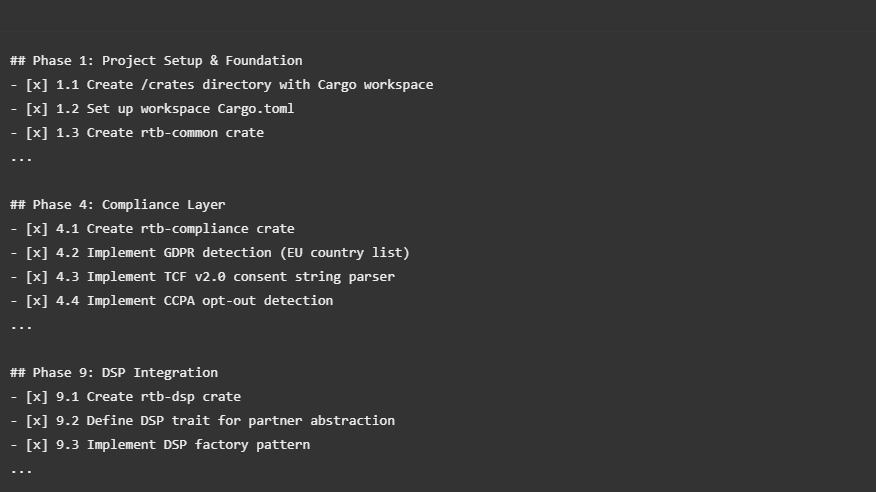
Task: Click the Phase 1 Project Setup heading
Action: [156, 61]
